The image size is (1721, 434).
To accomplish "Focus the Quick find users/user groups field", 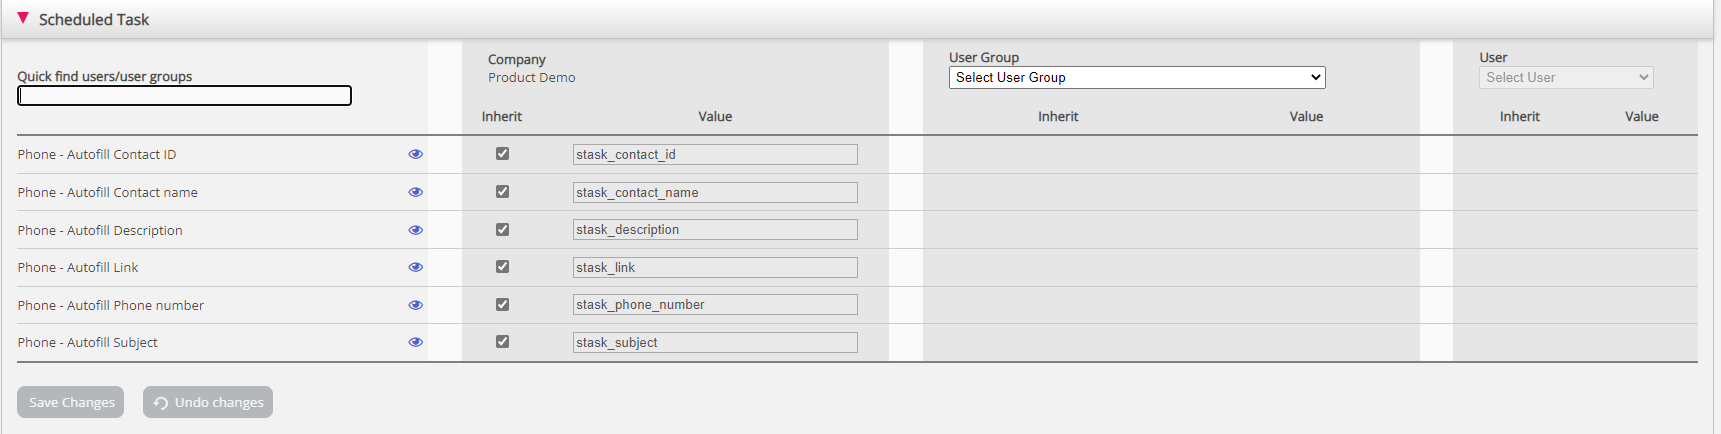I will pyautogui.click(x=184, y=96).
